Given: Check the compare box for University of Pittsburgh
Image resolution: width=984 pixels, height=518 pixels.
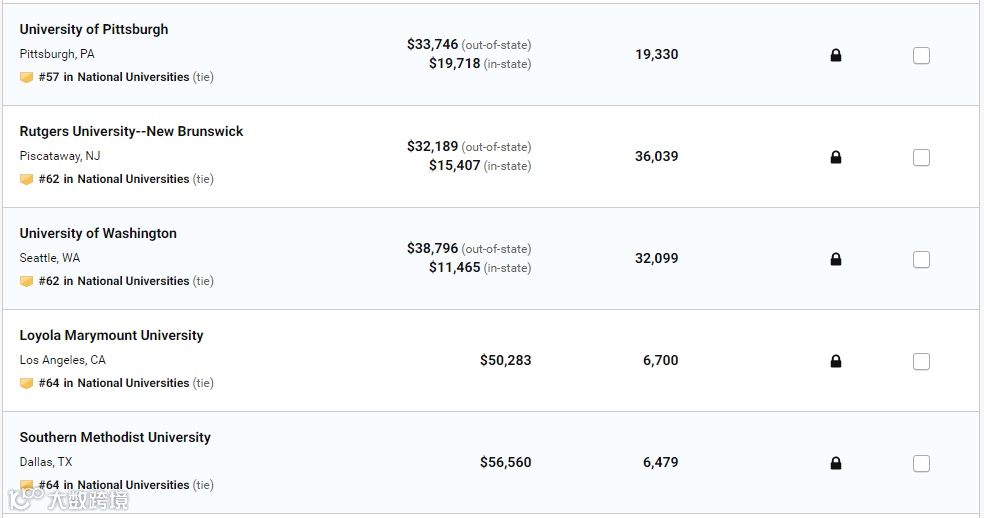Looking at the screenshot, I should [921, 56].
